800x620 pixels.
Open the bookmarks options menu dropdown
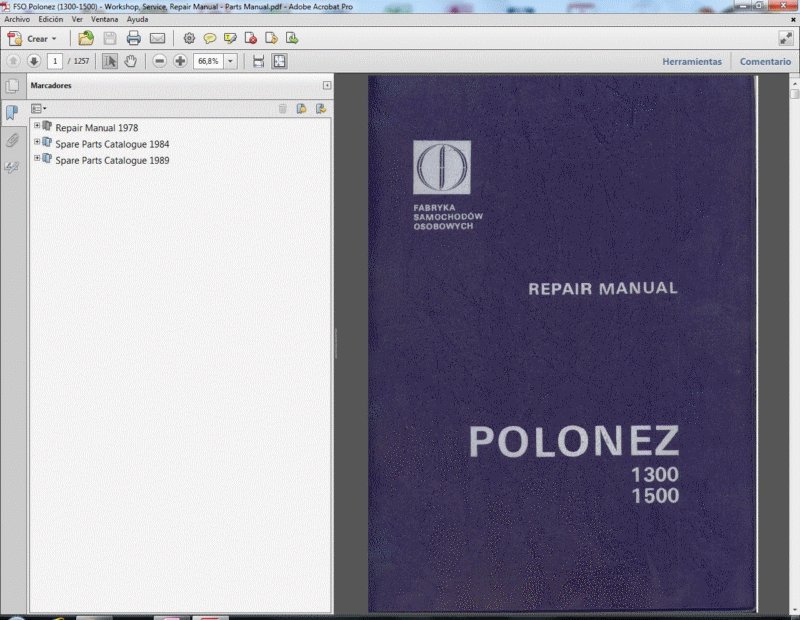(x=38, y=108)
